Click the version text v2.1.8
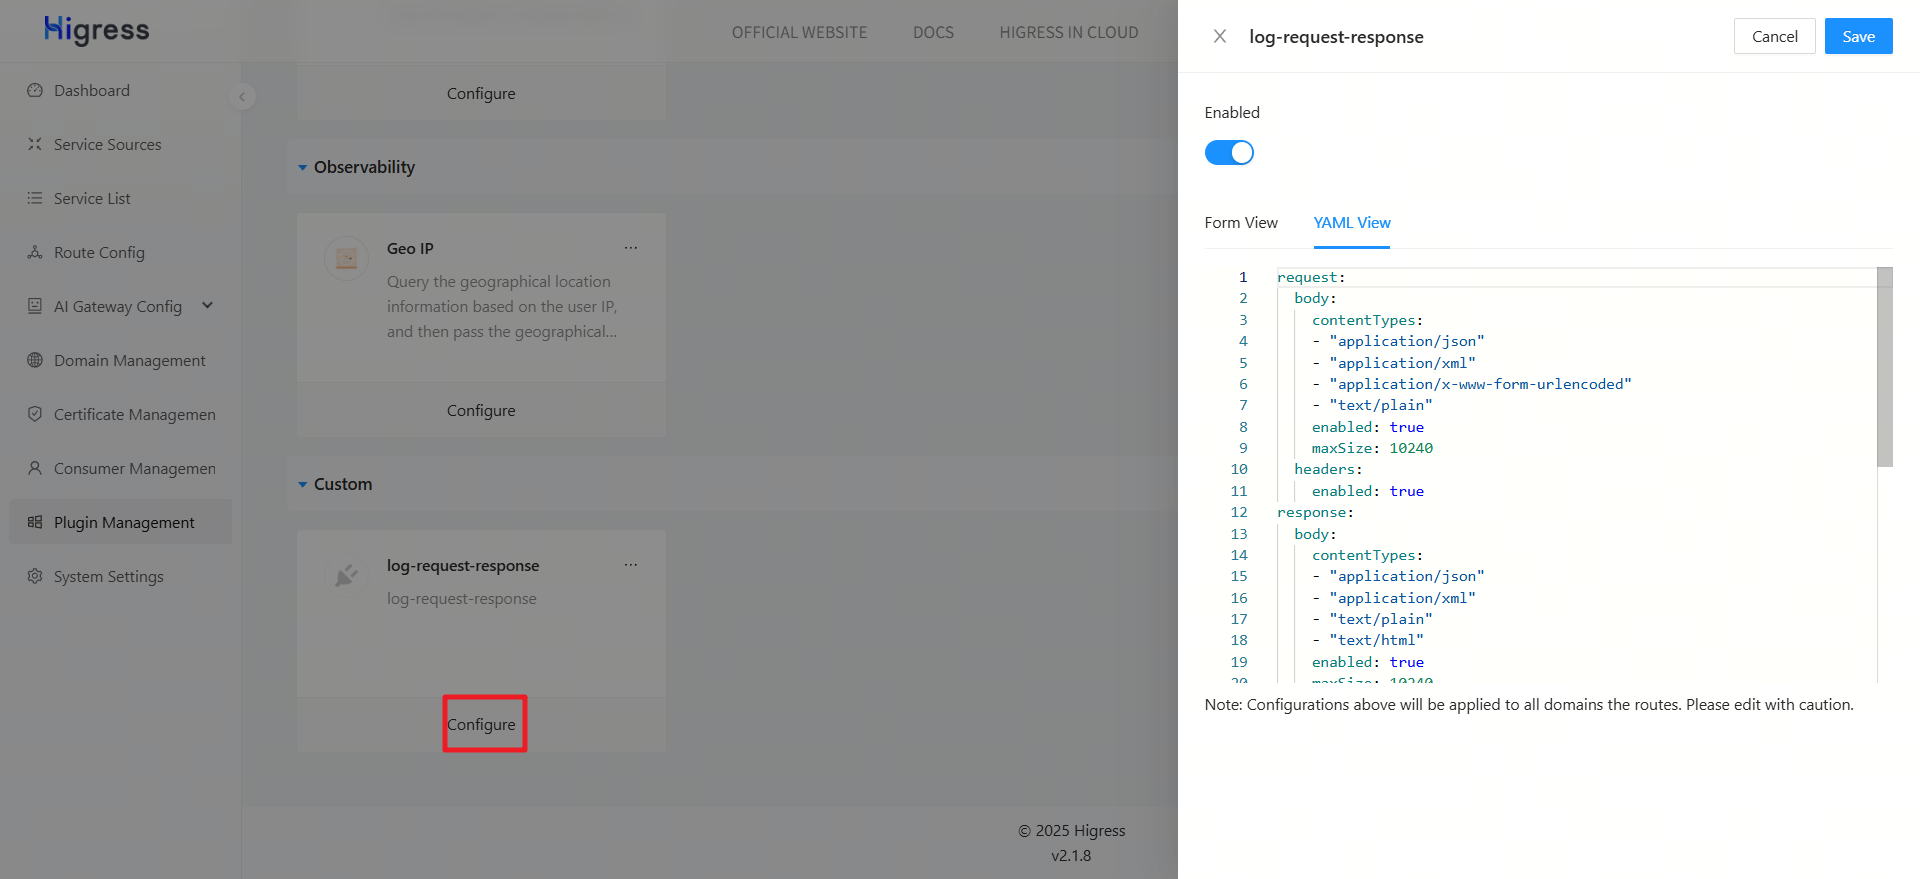This screenshot has height=879, width=1920. click(x=1071, y=855)
